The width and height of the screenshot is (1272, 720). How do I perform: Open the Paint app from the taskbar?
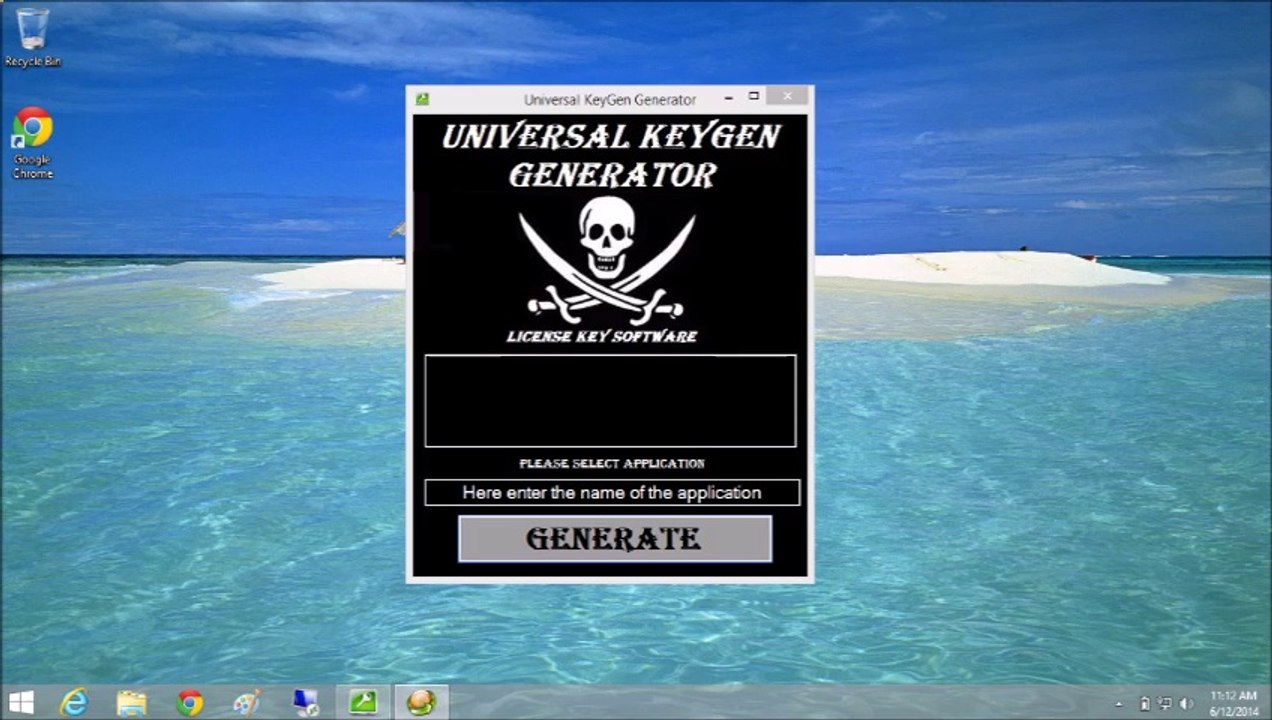247,703
